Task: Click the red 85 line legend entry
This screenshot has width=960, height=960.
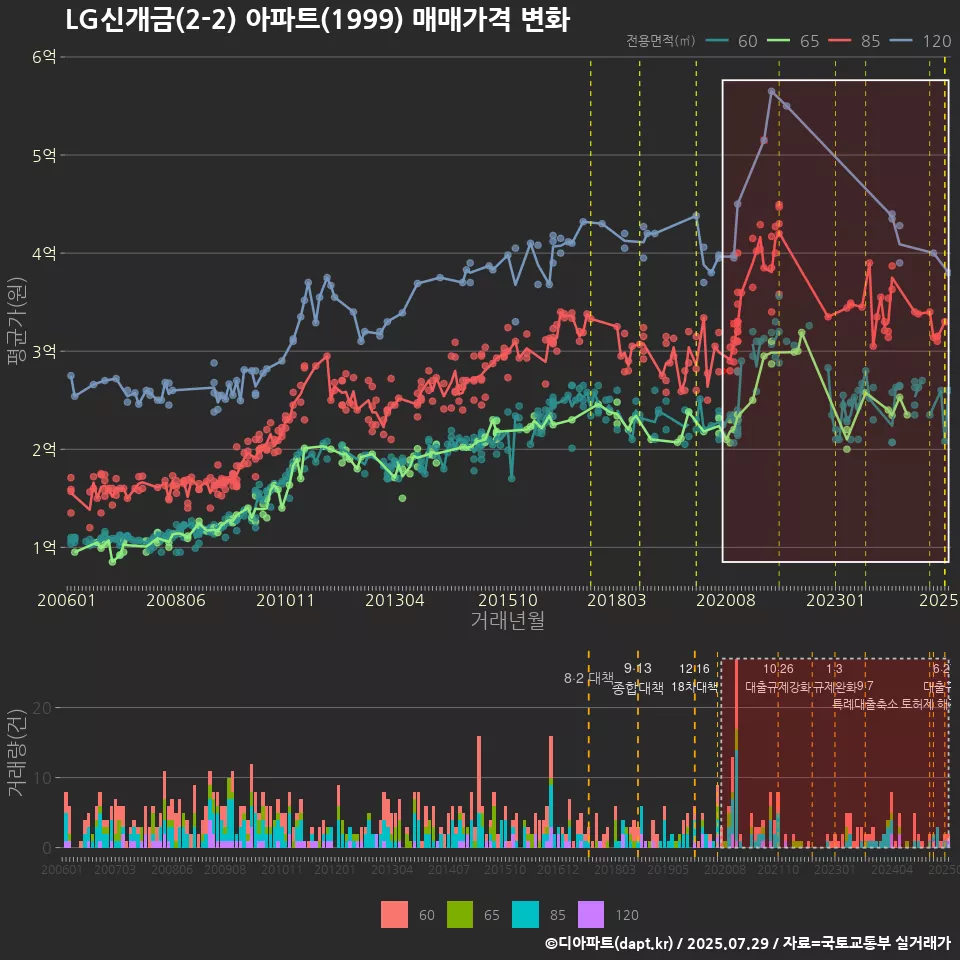Action: [x=855, y=40]
